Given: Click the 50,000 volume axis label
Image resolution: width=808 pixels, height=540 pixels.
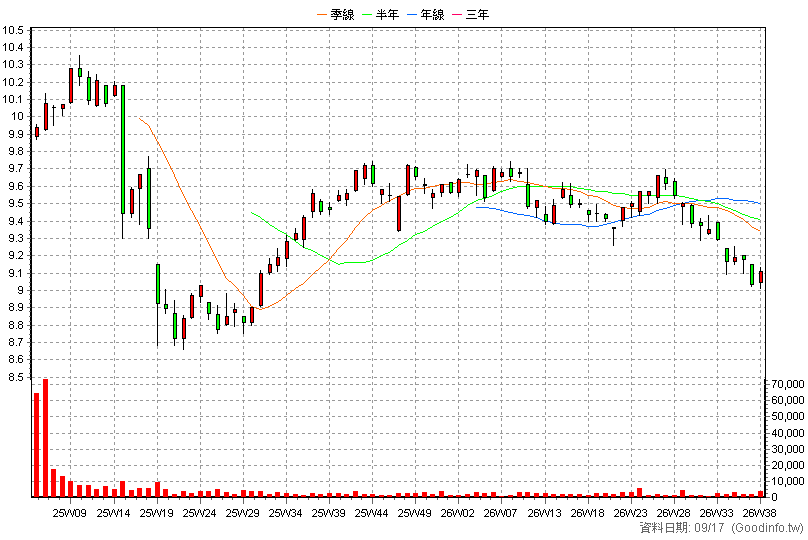Looking at the screenshot, I should point(788,416).
